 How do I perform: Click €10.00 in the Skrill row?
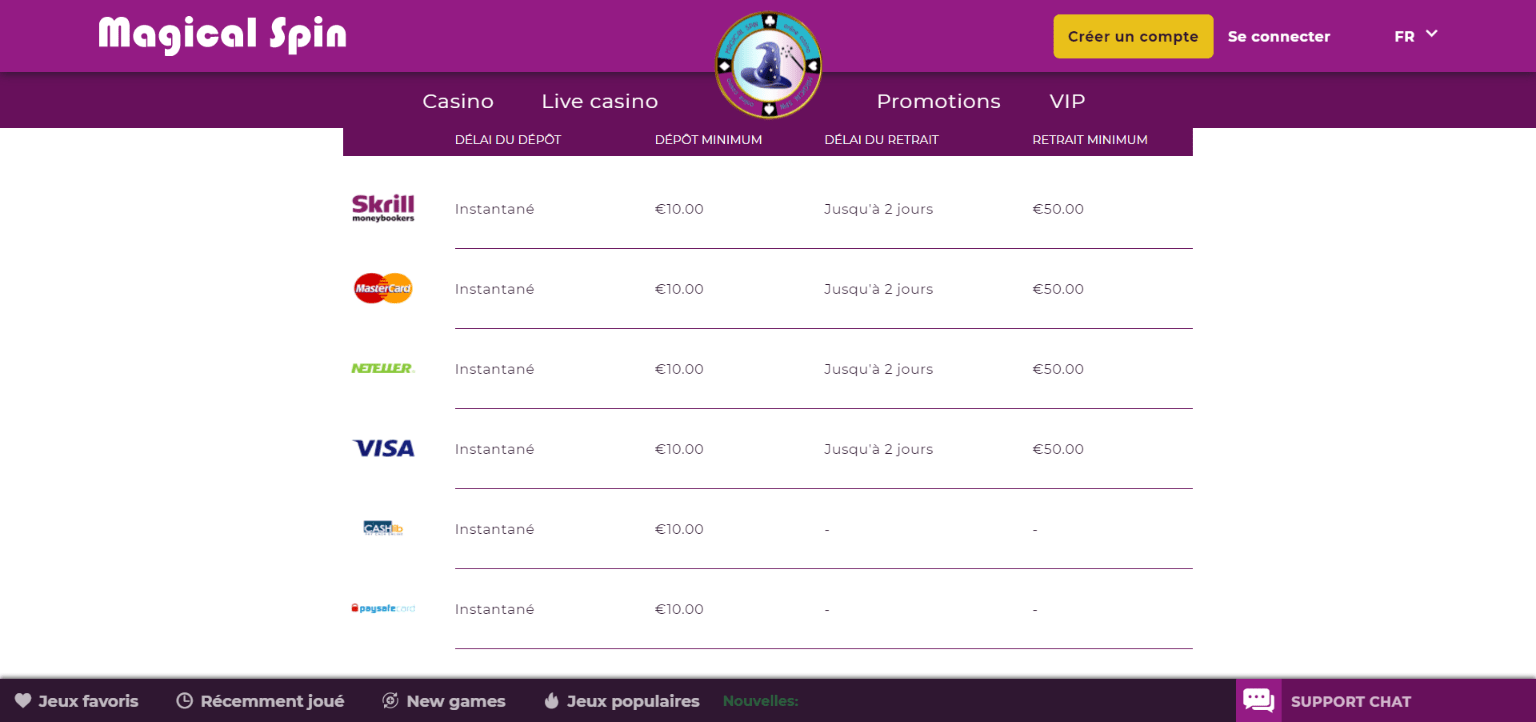point(679,209)
